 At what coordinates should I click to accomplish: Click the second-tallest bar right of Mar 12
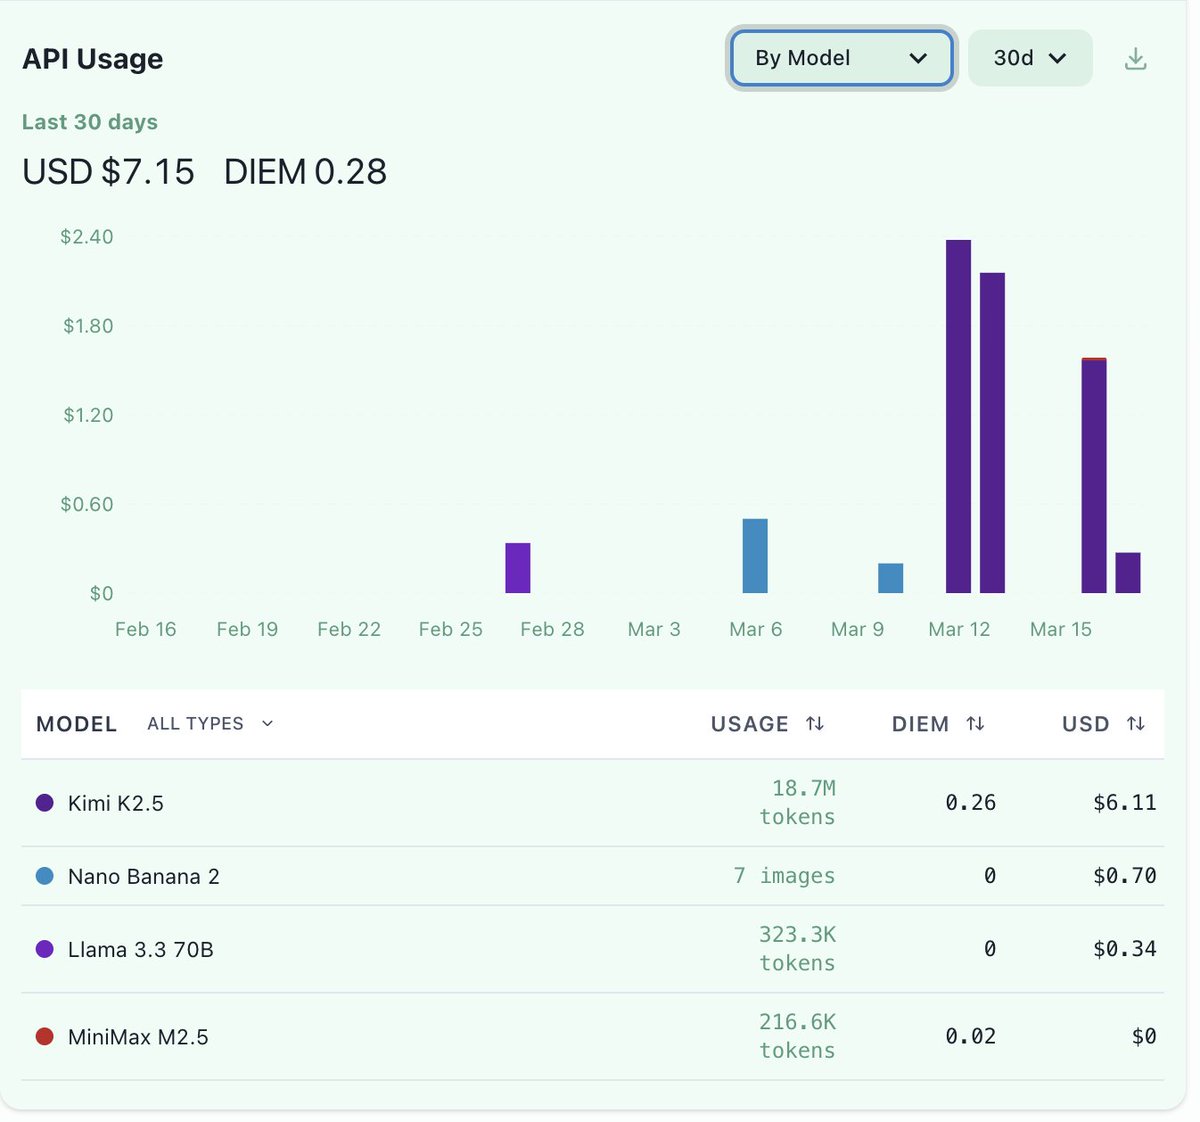click(992, 433)
